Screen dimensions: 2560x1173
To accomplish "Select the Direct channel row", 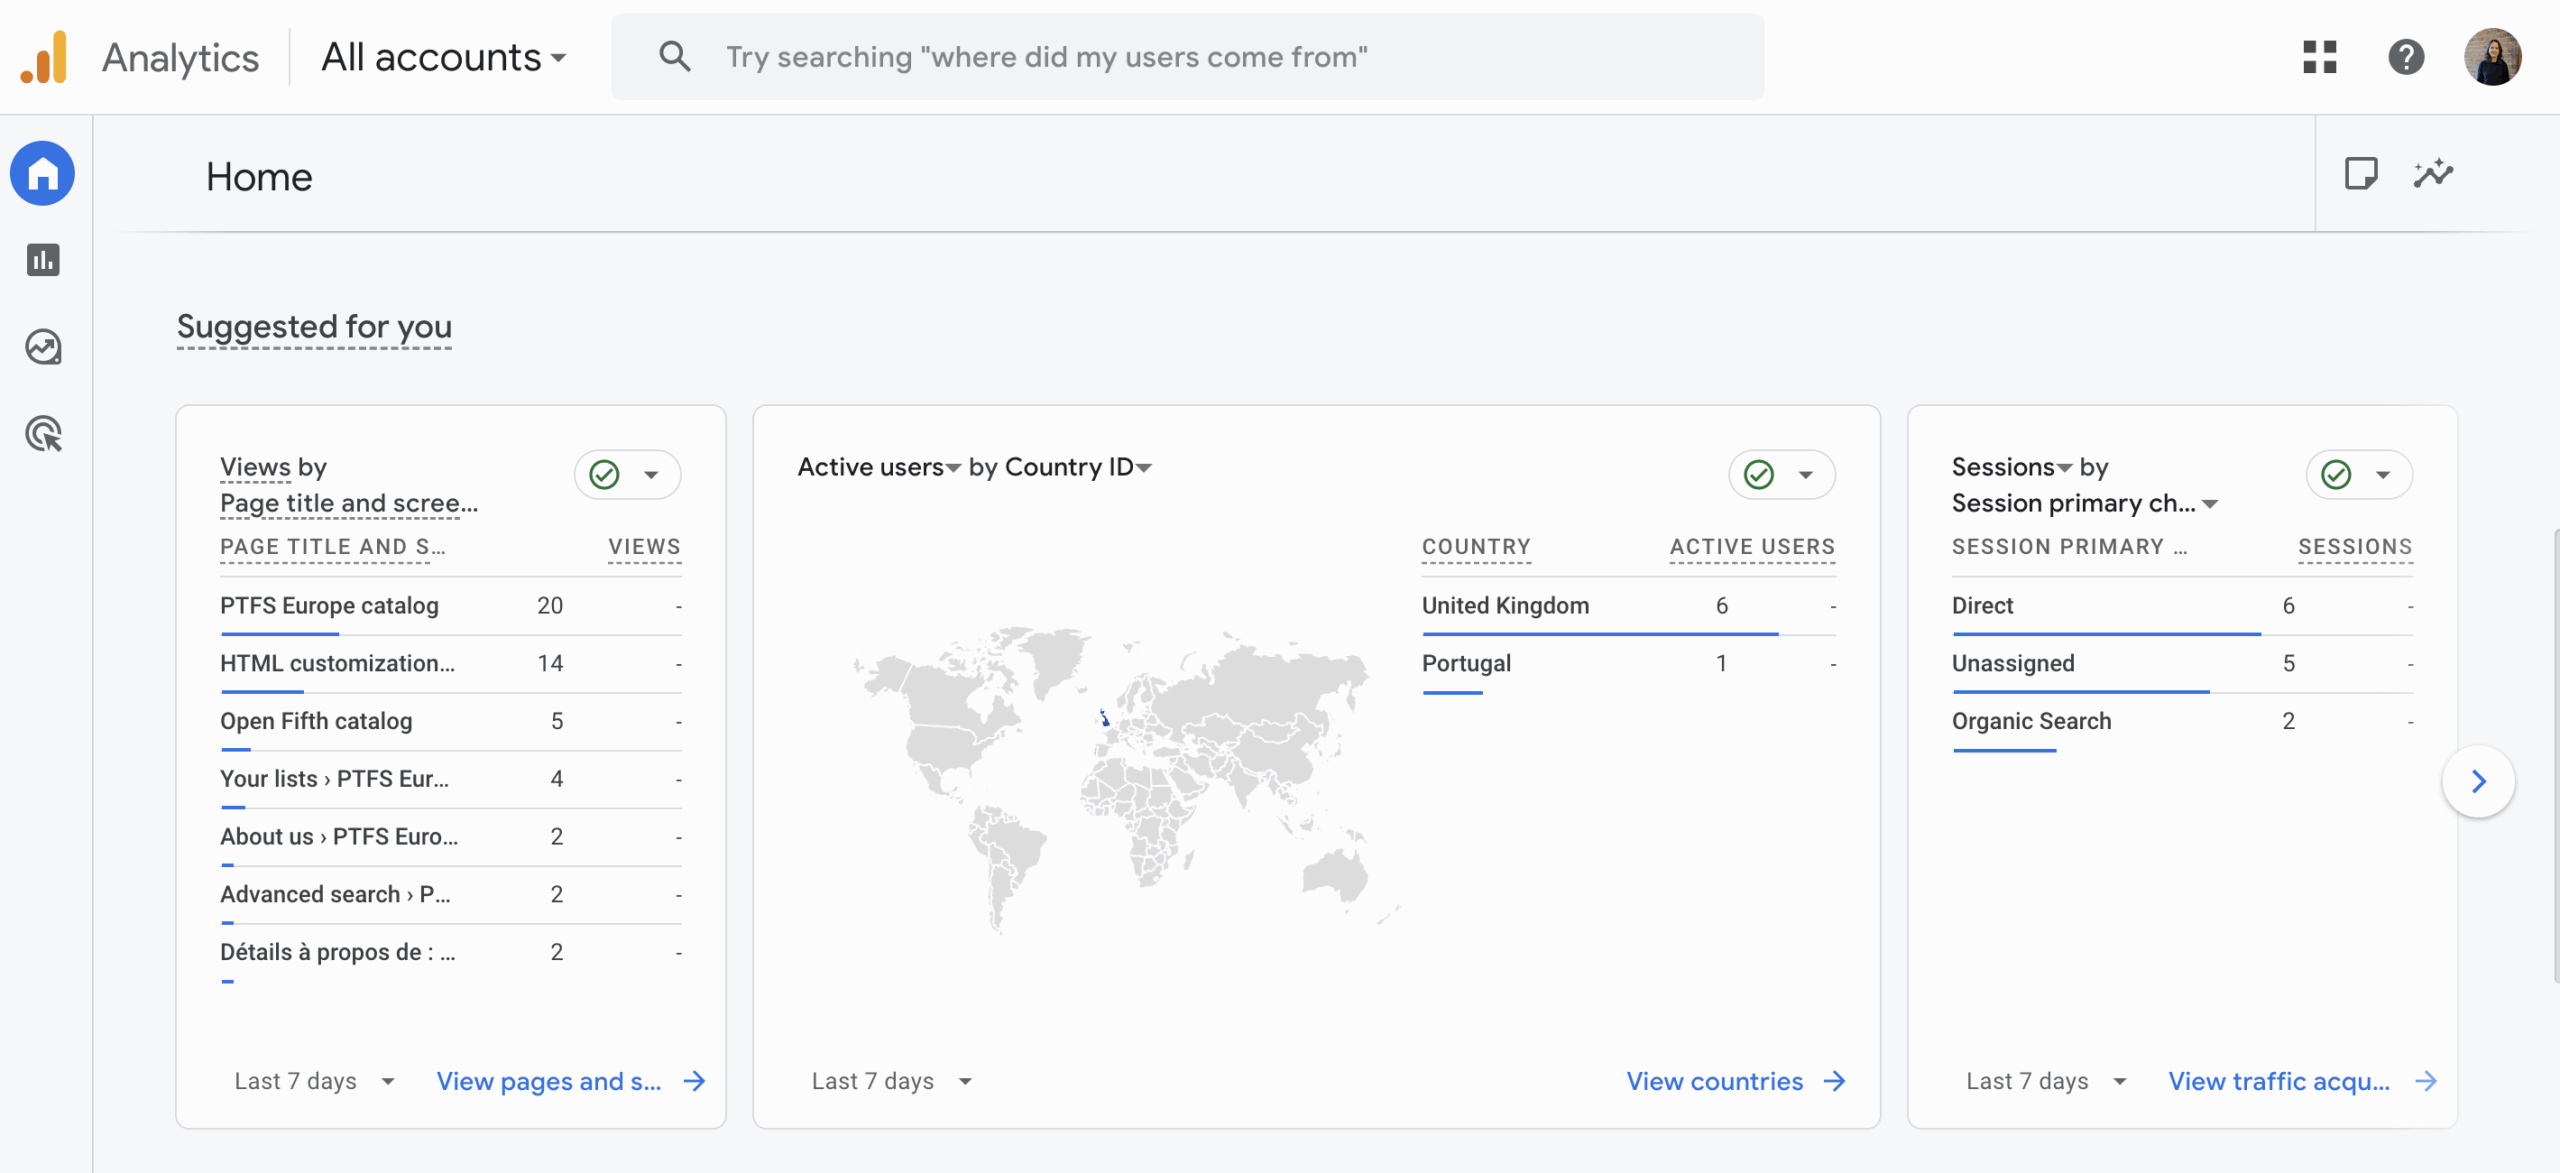I will 2182,606.
